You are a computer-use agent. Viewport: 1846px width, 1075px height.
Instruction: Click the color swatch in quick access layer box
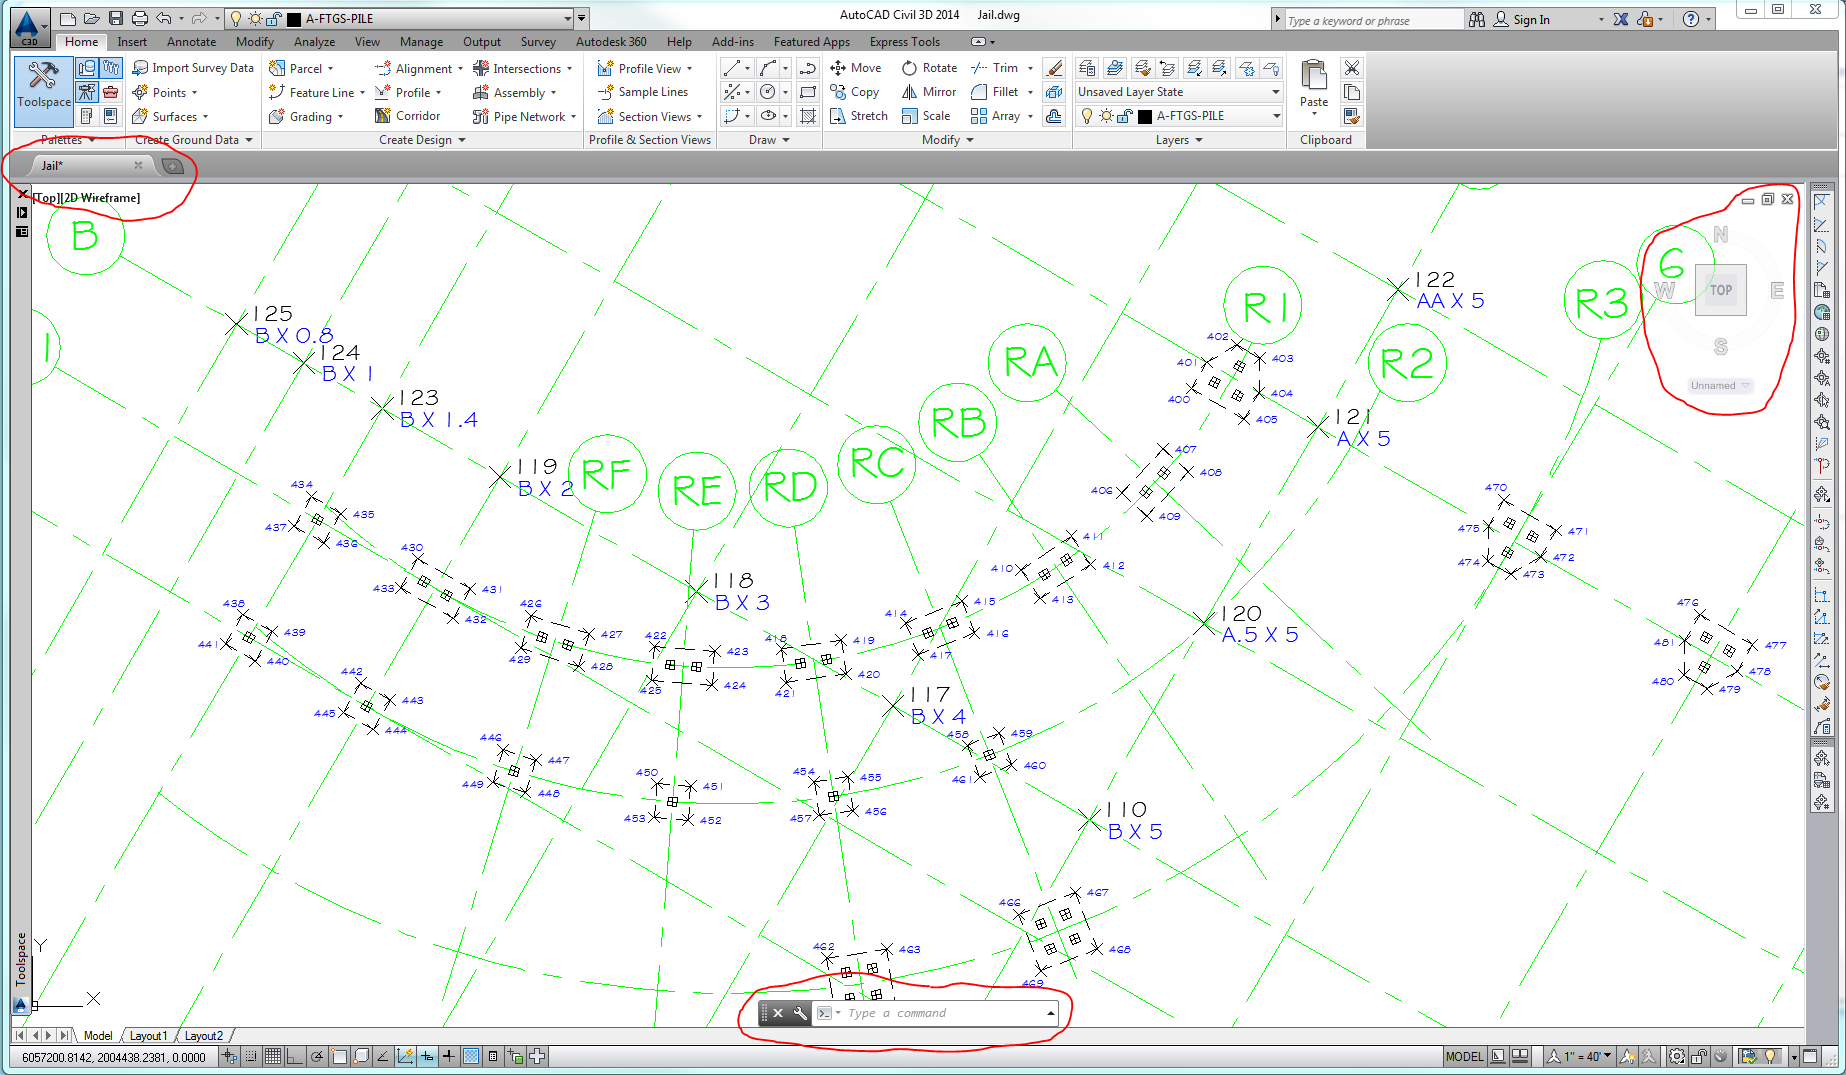tap(294, 19)
